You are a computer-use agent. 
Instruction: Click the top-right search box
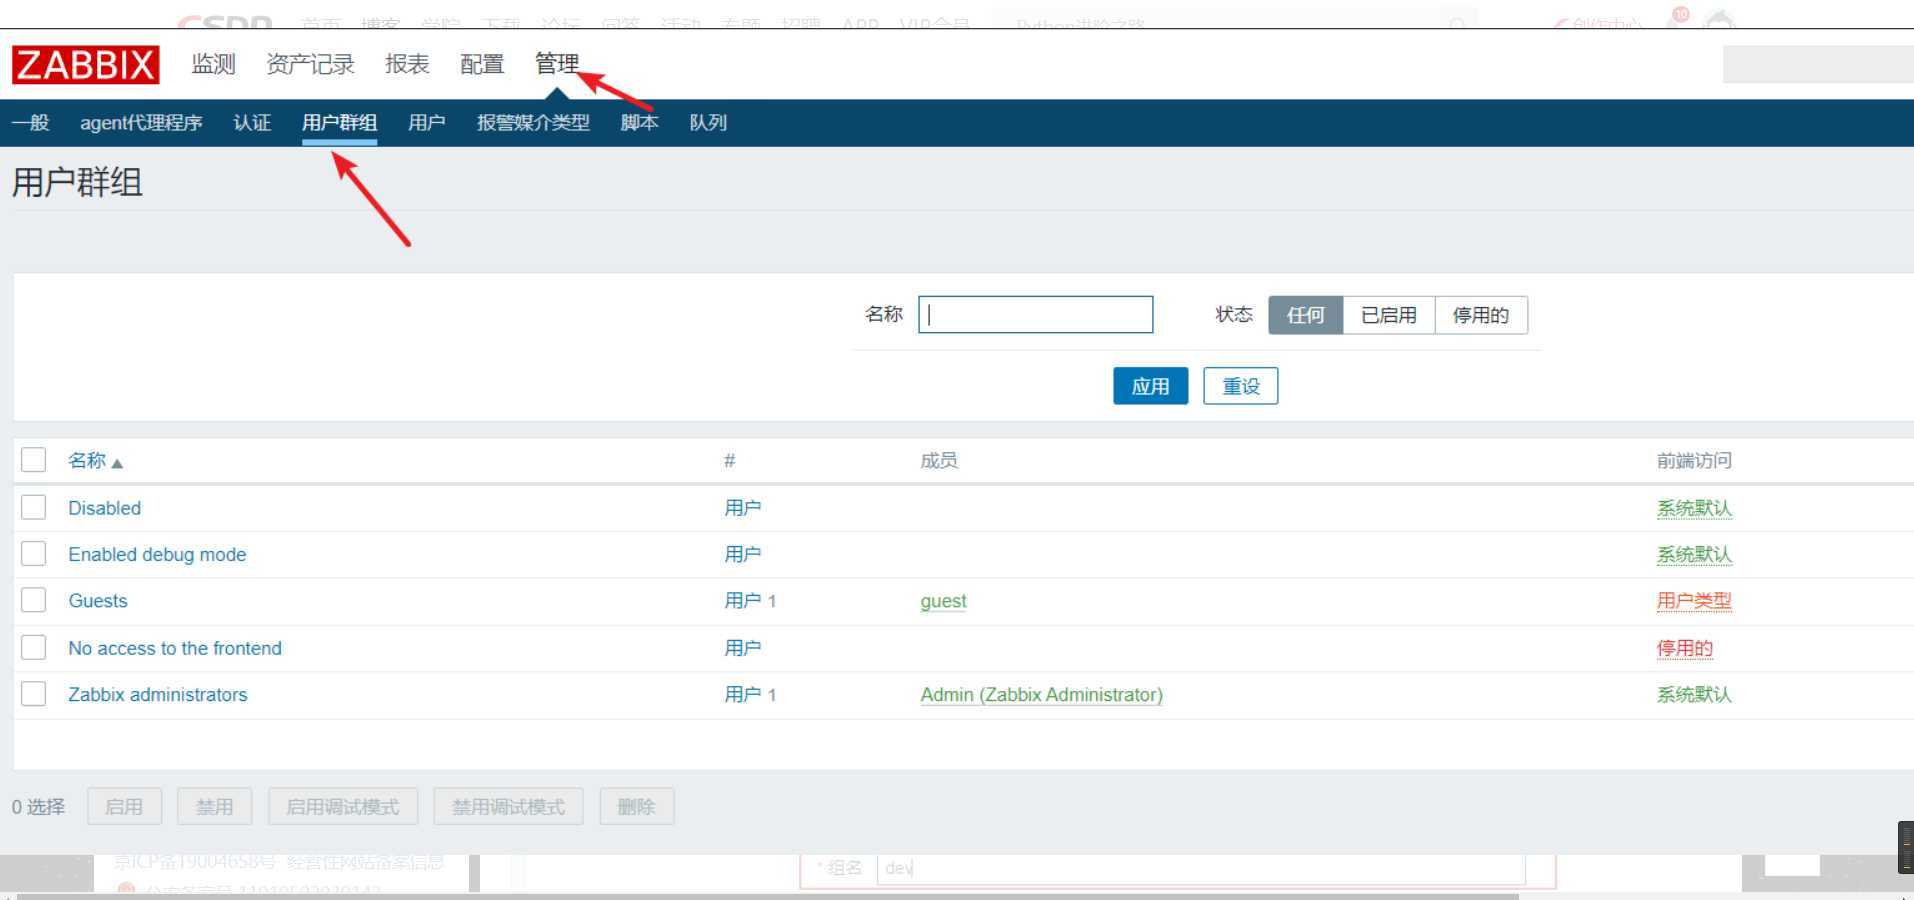point(1818,65)
